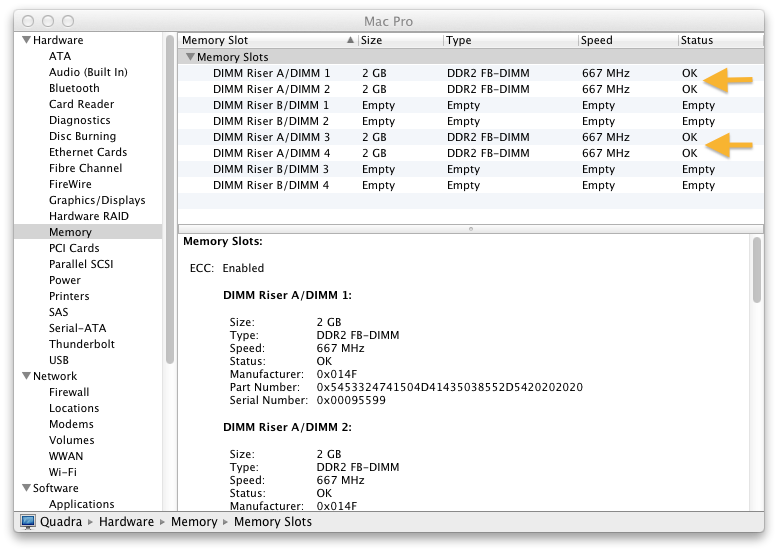Image resolution: width=778 pixels, height=552 pixels.
Task: Select DIMM Riser A/DIMM 4 row
Action: (470, 153)
